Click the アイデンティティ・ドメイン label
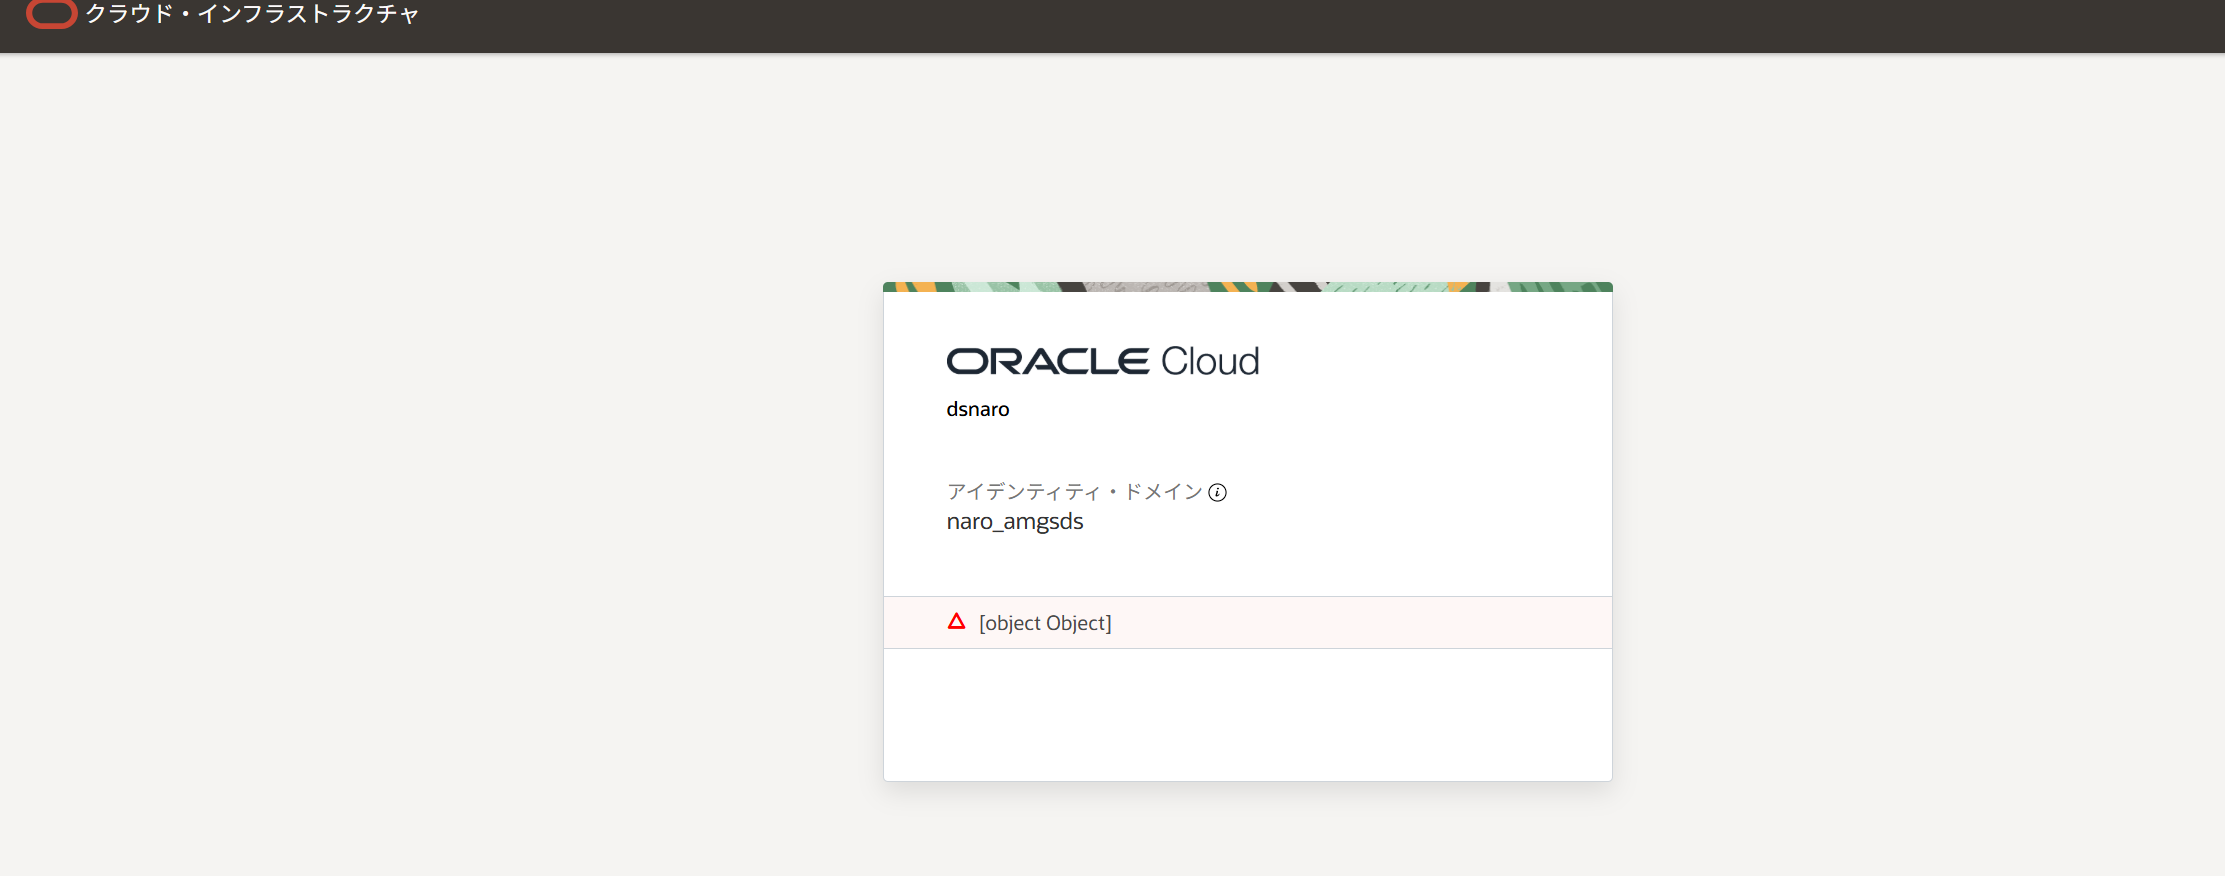Screen dimensions: 2225x876 click(x=1074, y=492)
